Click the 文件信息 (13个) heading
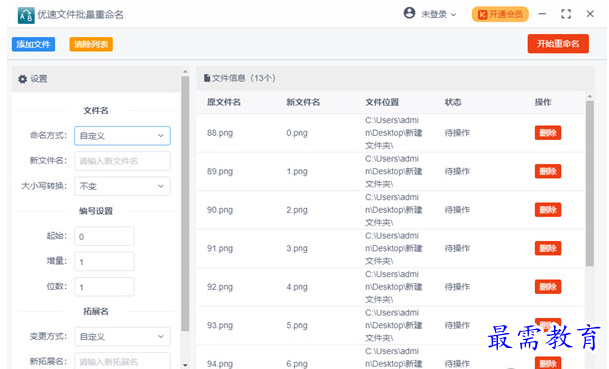Screen dimensions: 609x369 244,78
